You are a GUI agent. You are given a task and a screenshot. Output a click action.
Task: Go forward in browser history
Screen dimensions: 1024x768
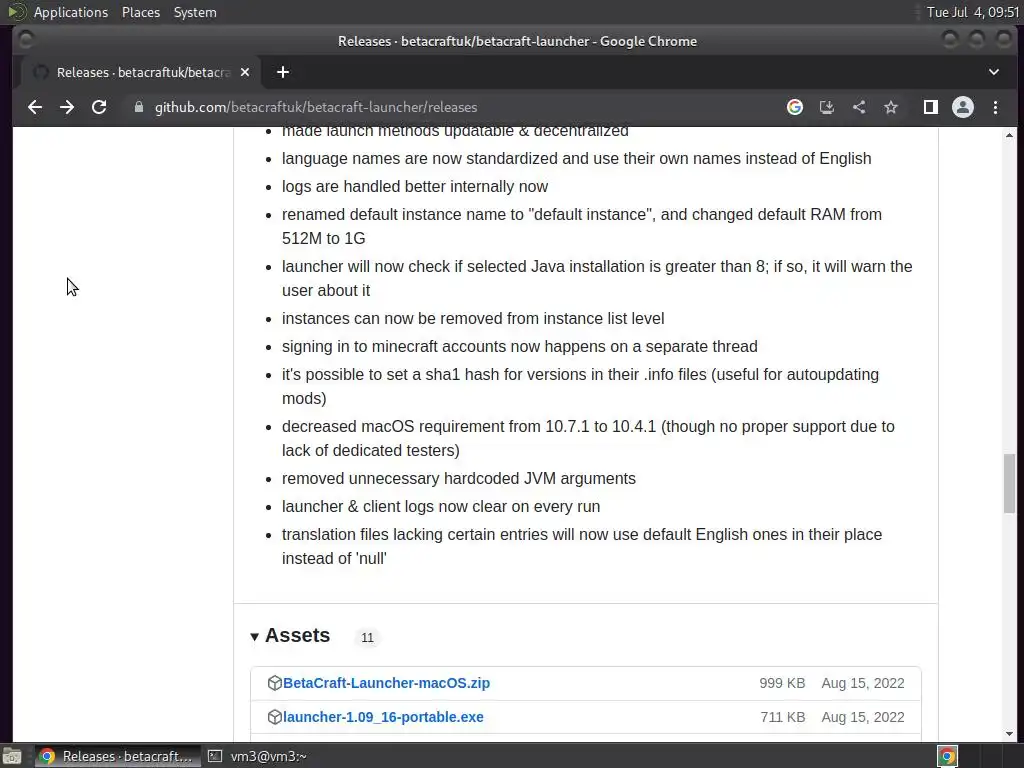click(67, 107)
